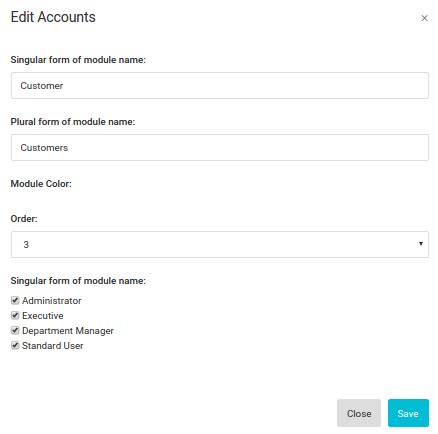The height and width of the screenshot is (434, 438).
Task: Toggle the Executive checkbox
Action: tap(15, 315)
